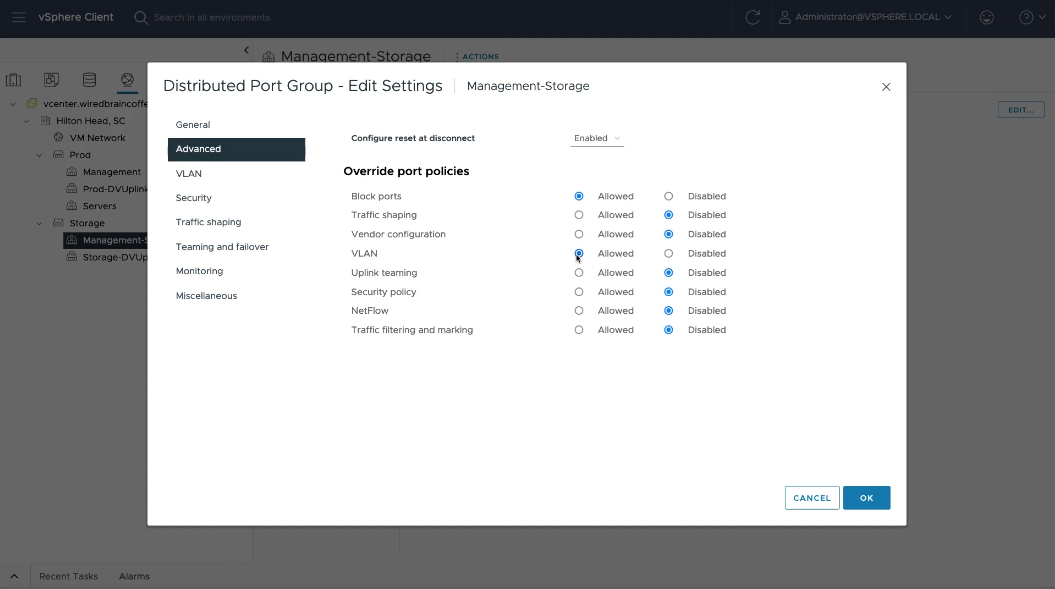Viewport: 1055px width, 589px height.
Task: Set Traffic shaping override to Allowed
Action: 579,215
